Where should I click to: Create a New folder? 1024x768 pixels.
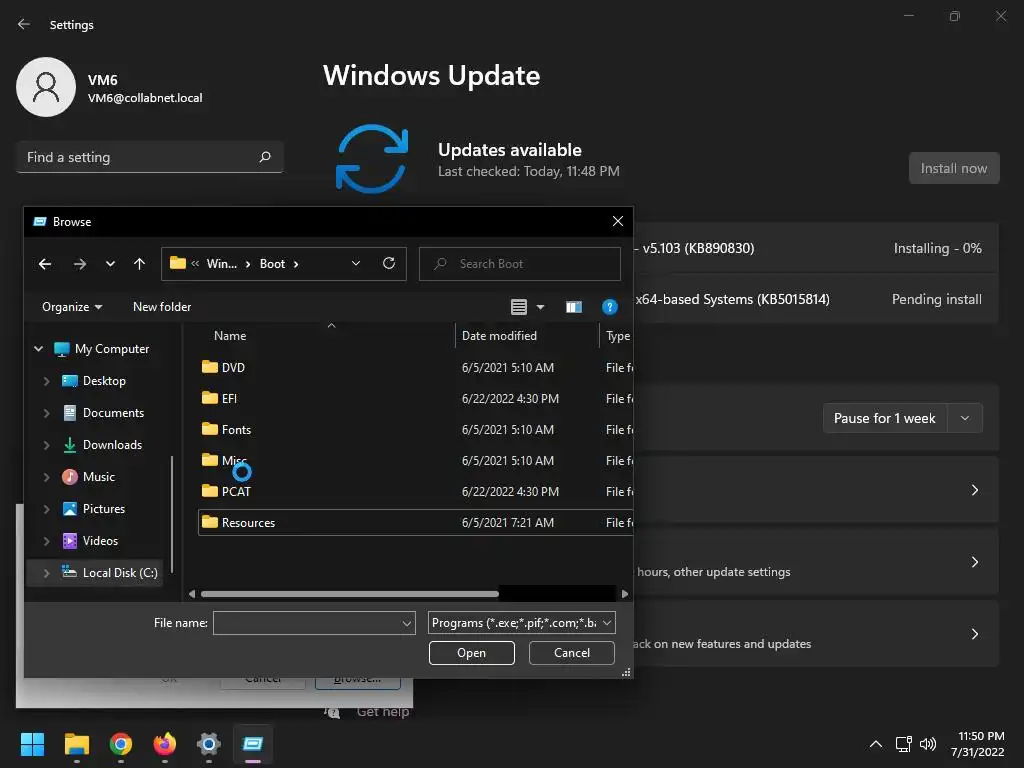[162, 307]
